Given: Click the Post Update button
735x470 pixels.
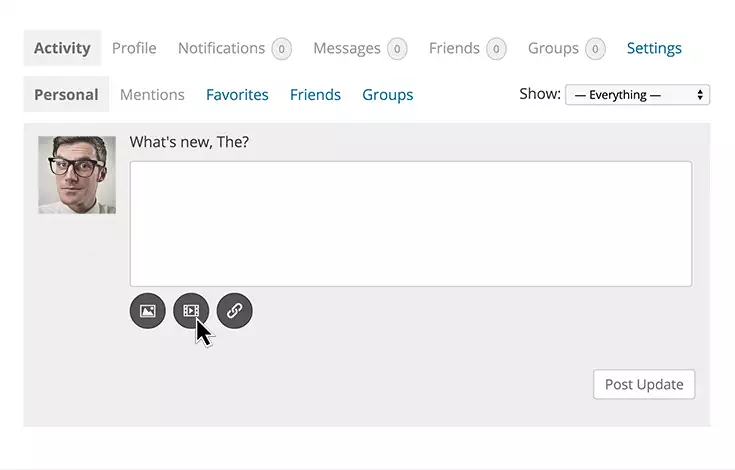Looking at the screenshot, I should (x=644, y=384).
